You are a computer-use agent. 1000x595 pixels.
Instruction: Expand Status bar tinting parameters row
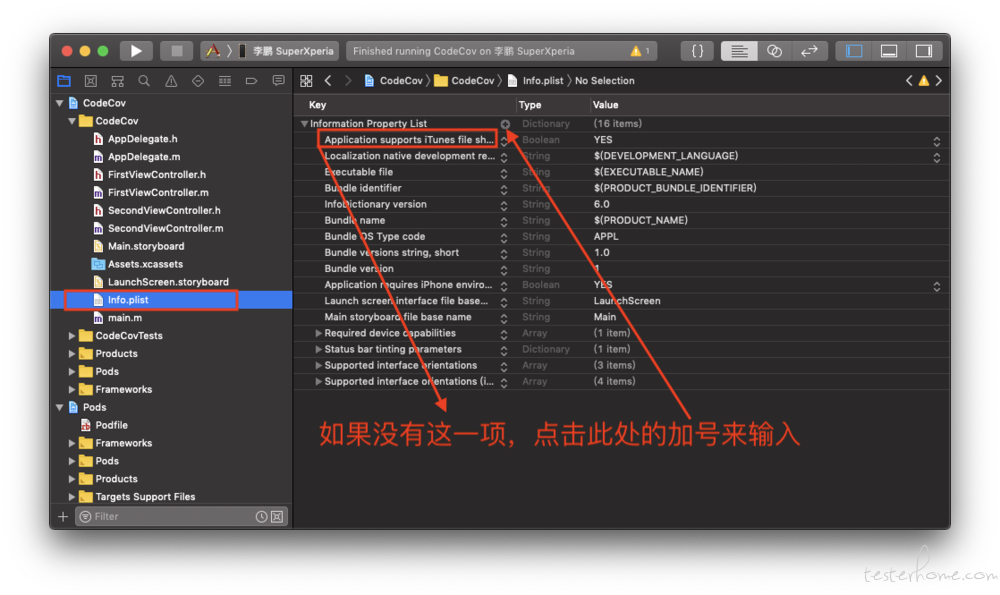tap(318, 349)
